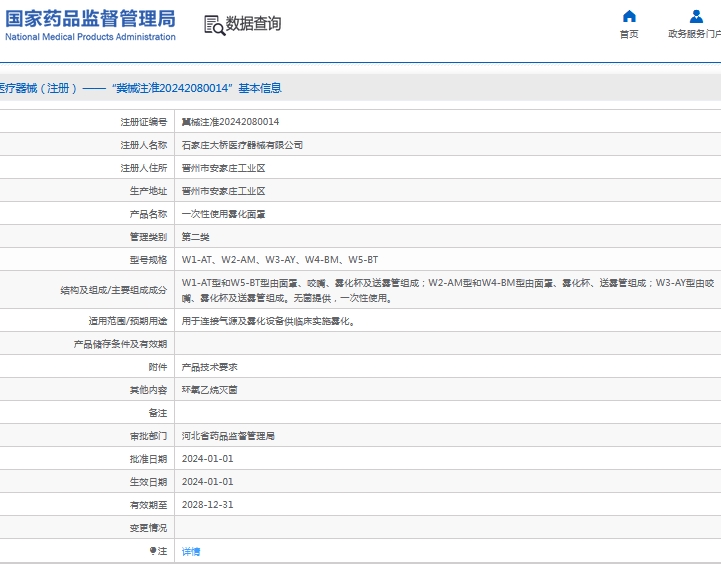Click approval department 河北省药品监督管理局
This screenshot has height=569, width=721.
[x=228, y=436]
